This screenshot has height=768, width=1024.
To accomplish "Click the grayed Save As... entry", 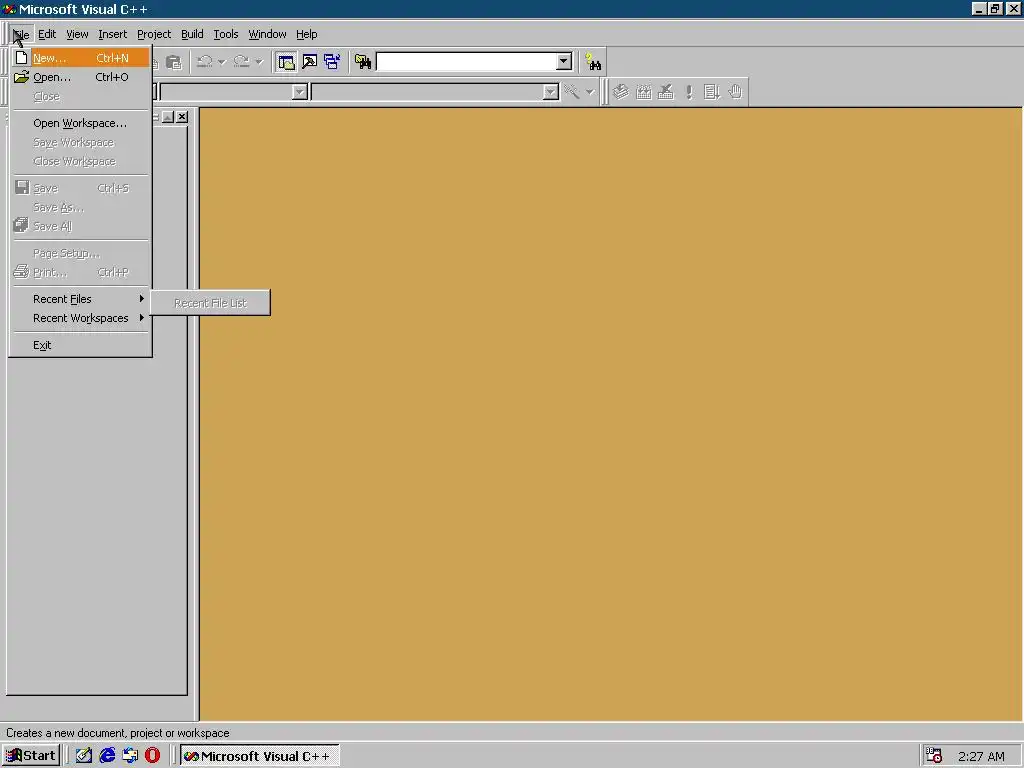I will point(80,207).
